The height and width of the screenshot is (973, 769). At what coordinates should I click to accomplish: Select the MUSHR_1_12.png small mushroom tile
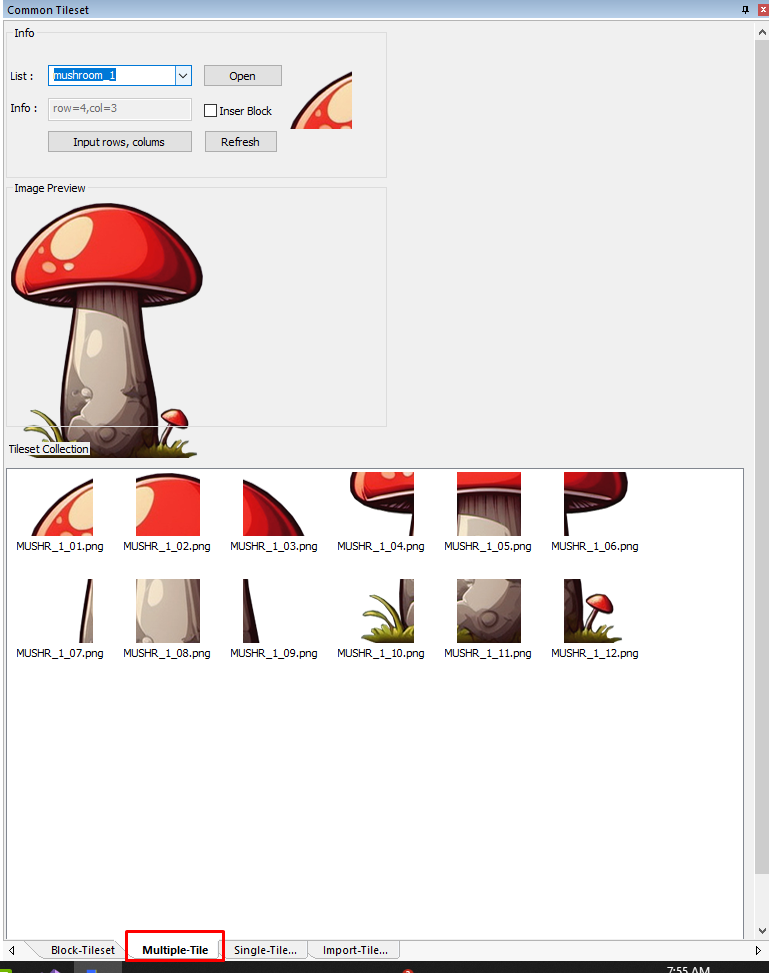point(594,611)
